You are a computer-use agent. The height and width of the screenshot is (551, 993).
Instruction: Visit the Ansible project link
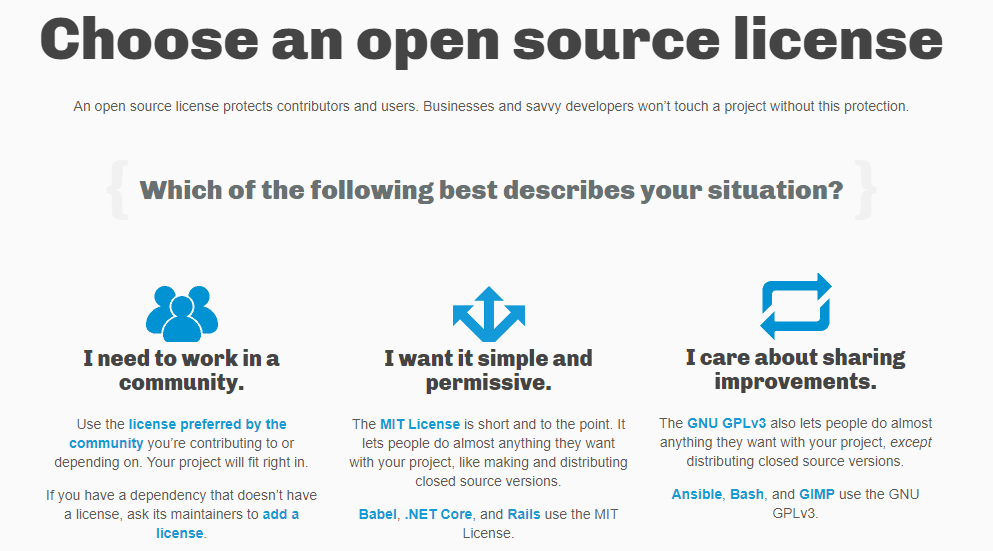coord(696,495)
